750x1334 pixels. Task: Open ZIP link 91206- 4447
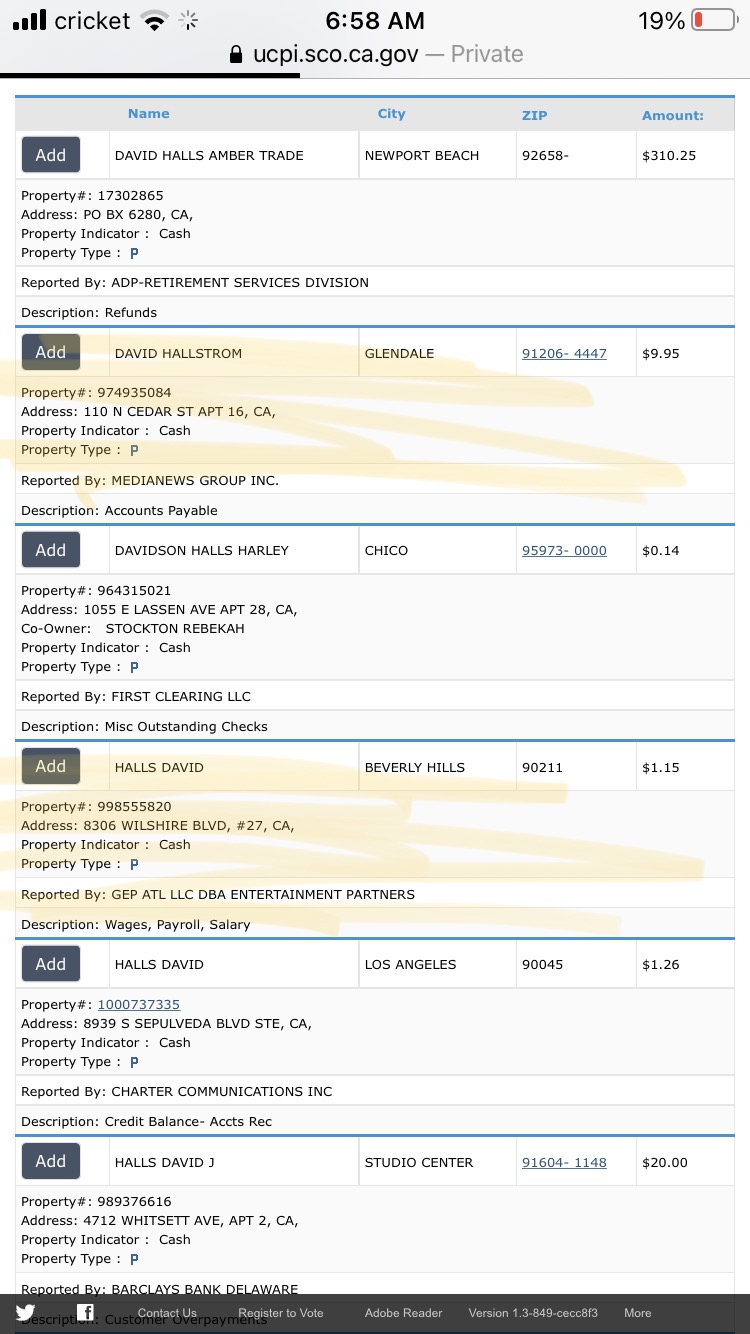[x=564, y=353]
